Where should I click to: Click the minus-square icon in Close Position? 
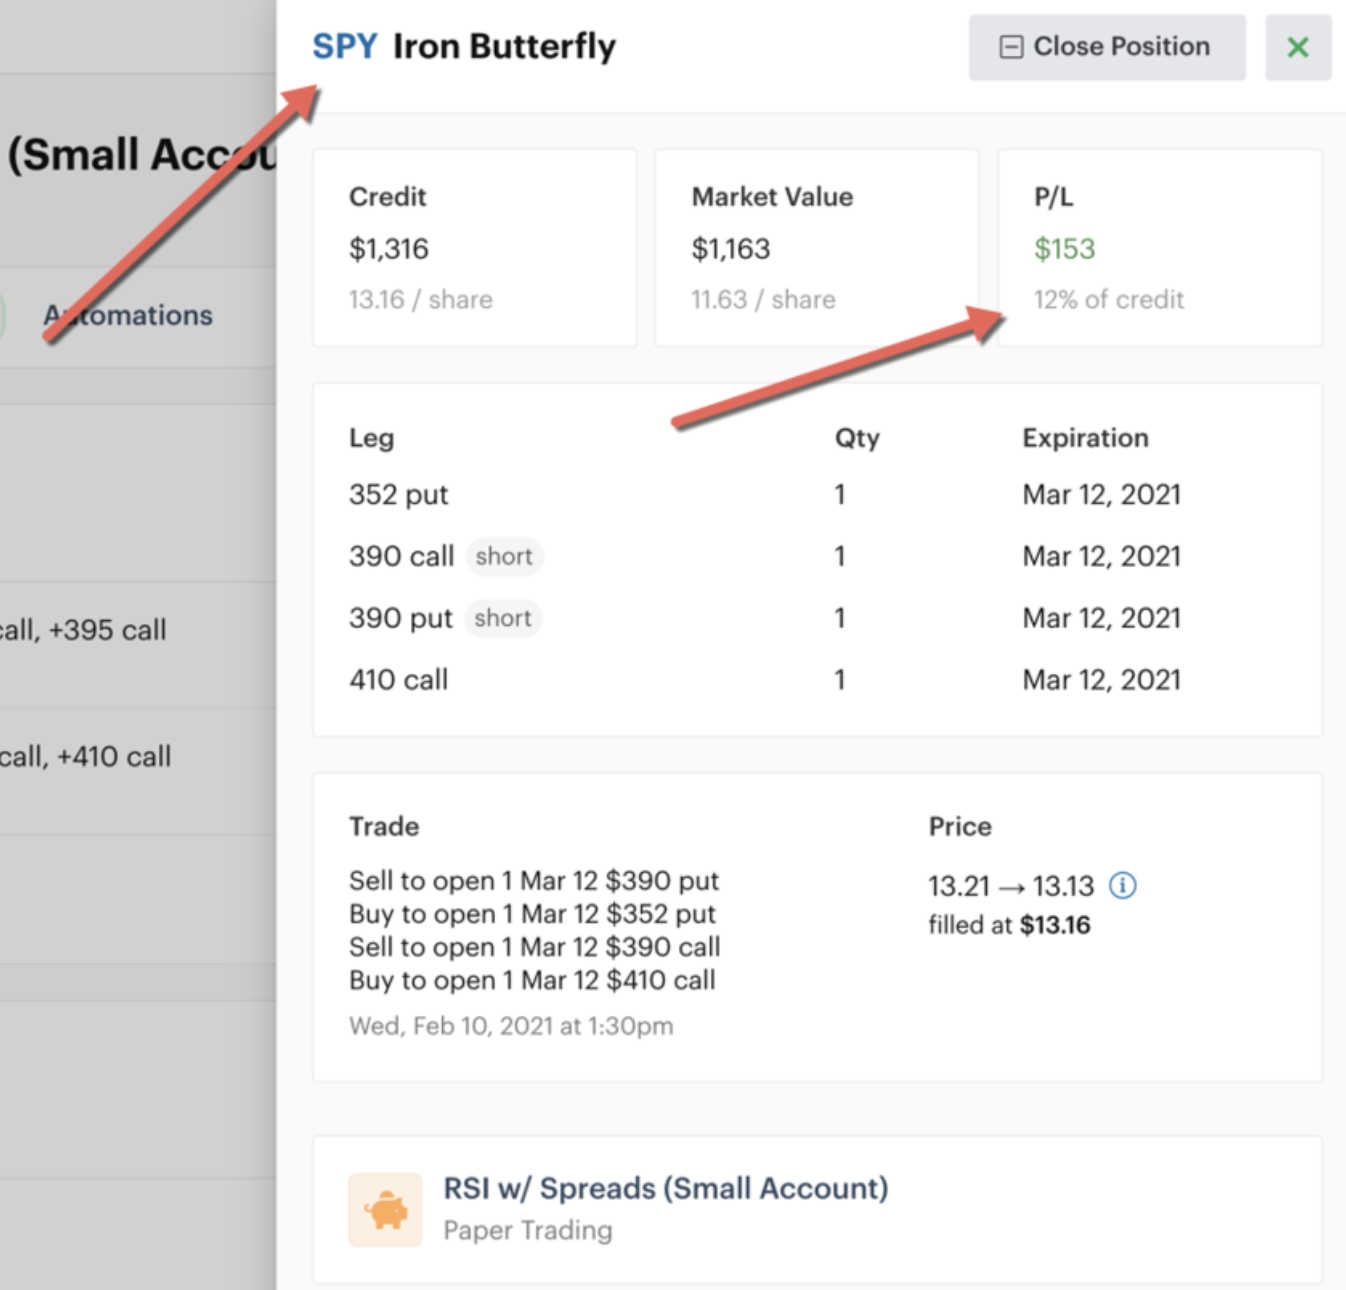[x=1011, y=47]
